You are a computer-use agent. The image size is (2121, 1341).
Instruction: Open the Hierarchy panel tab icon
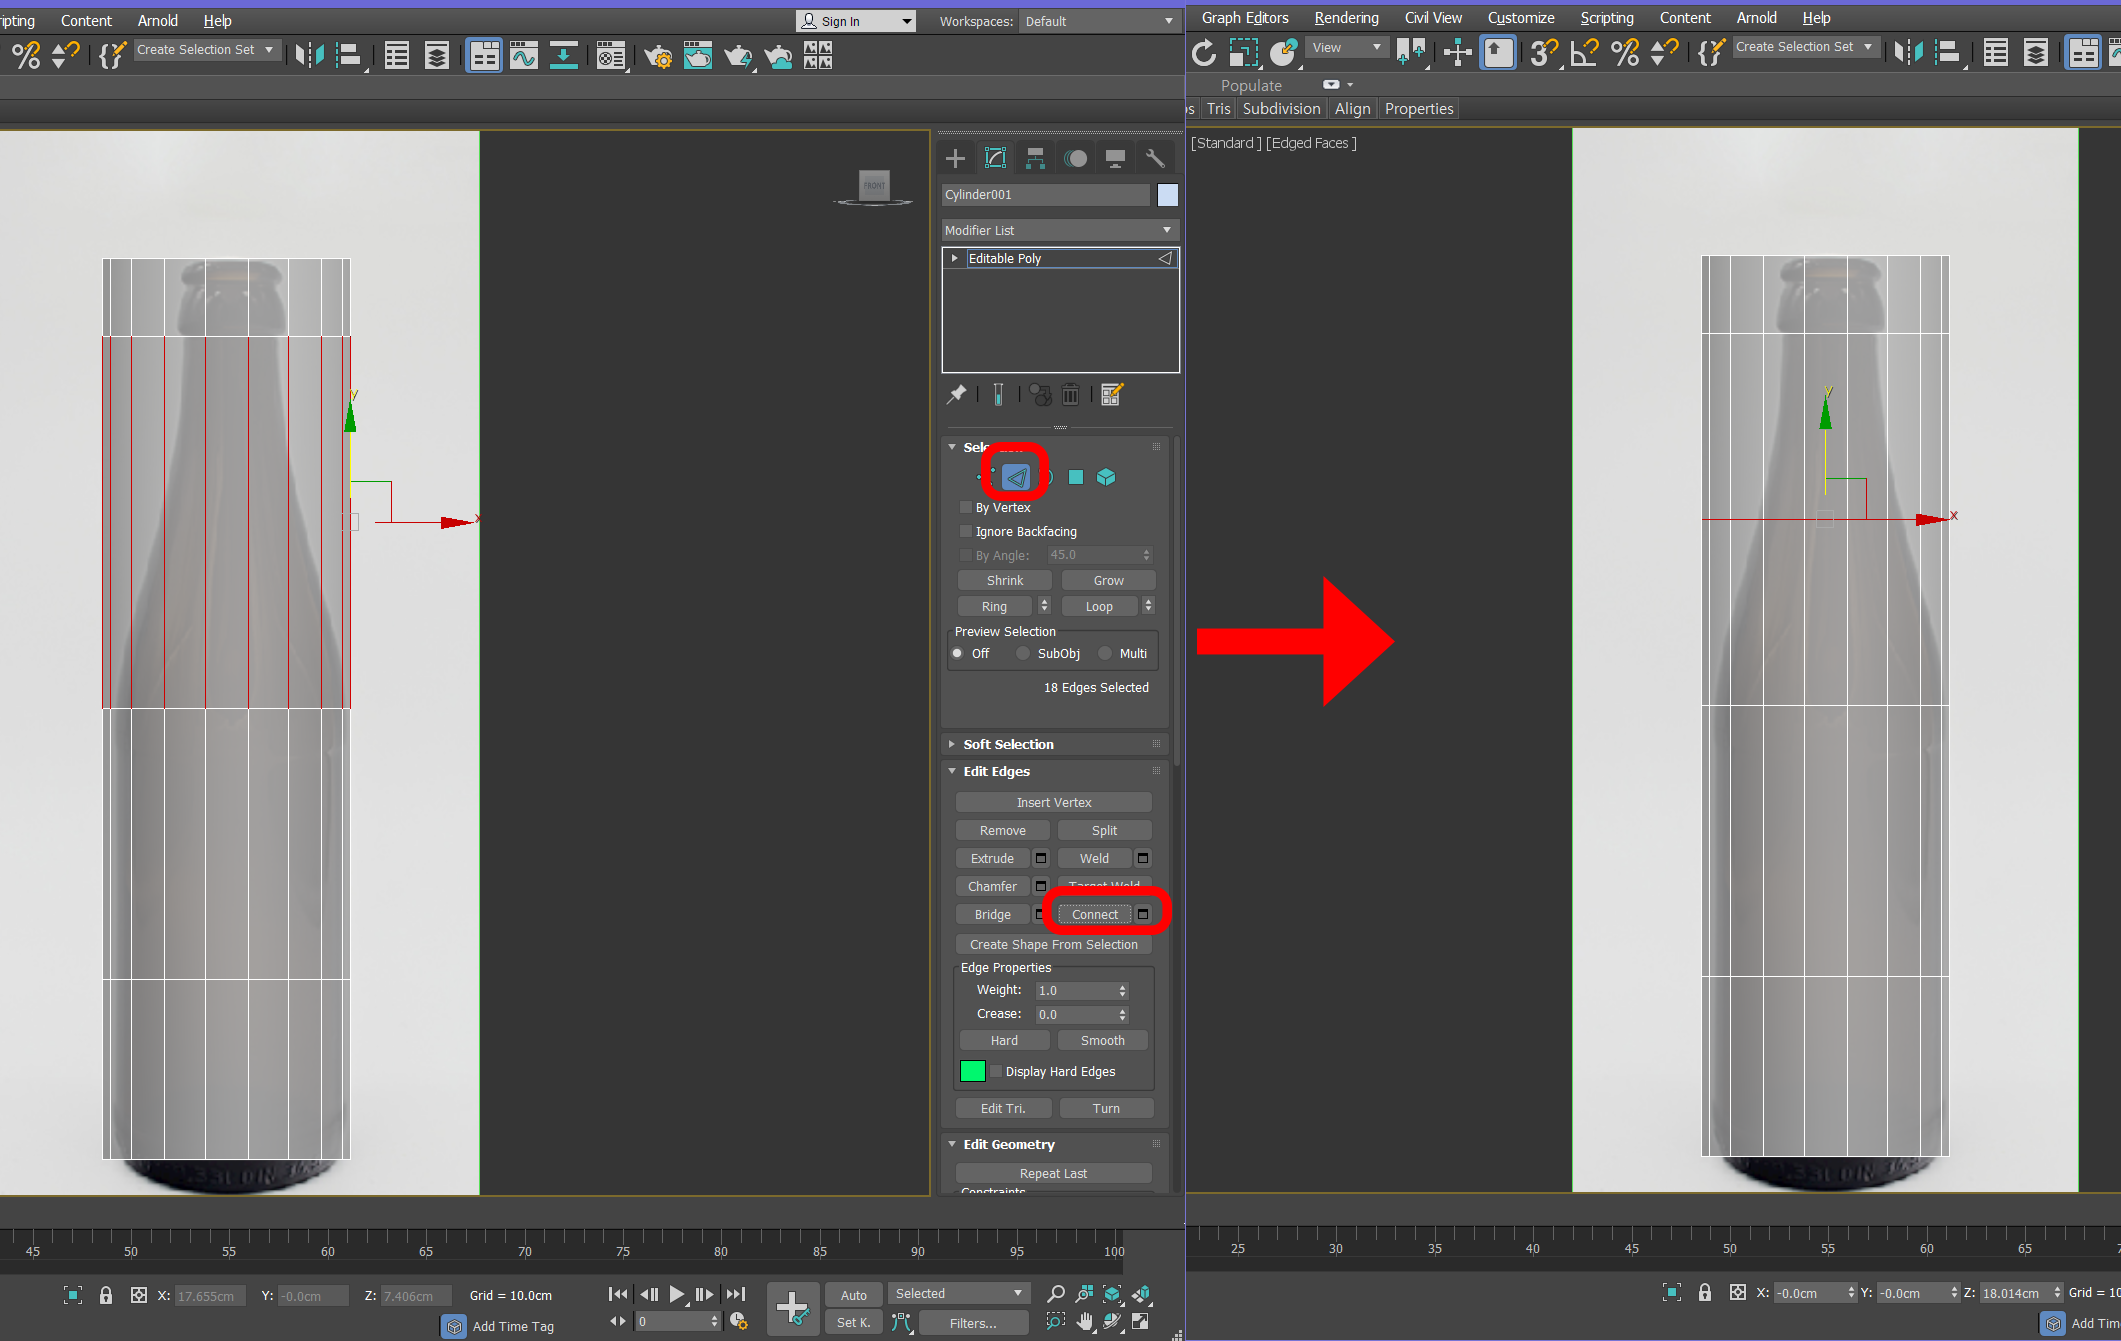click(1035, 158)
